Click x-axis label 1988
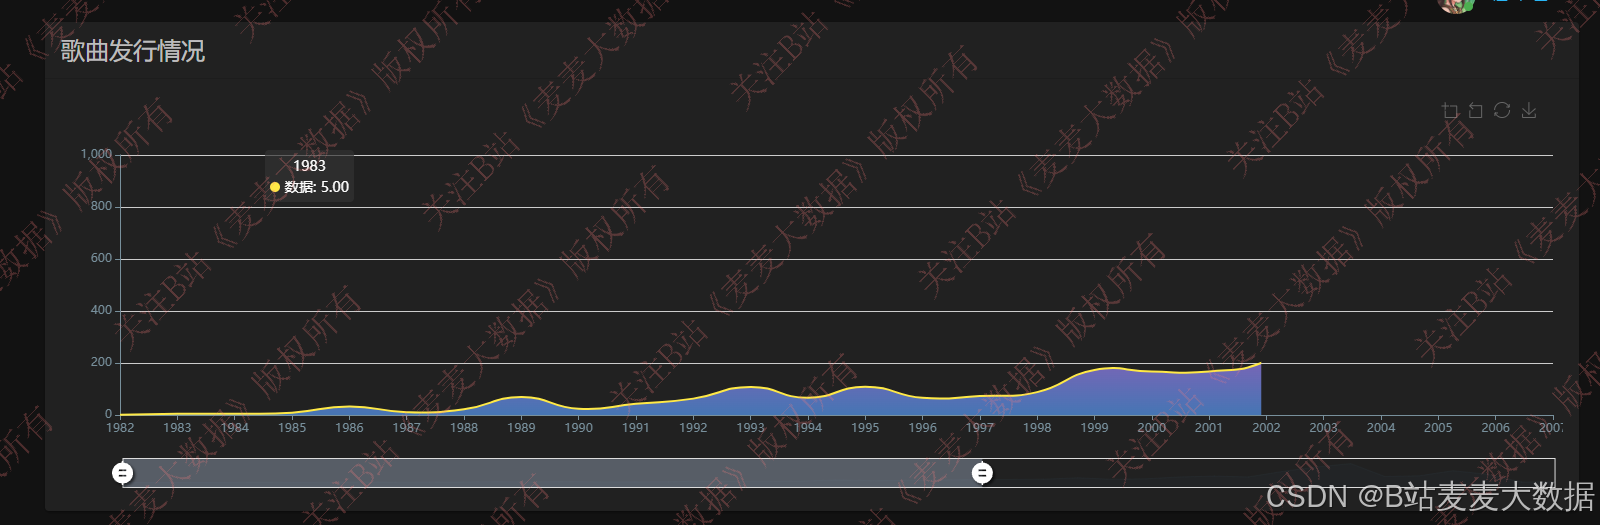The image size is (1600, 525). click(x=464, y=427)
